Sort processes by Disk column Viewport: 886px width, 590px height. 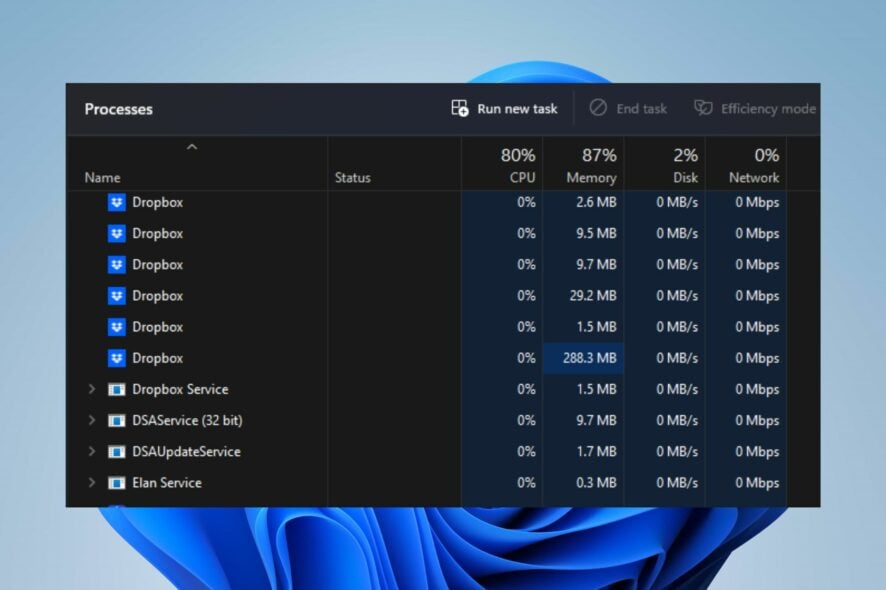pyautogui.click(x=665, y=164)
